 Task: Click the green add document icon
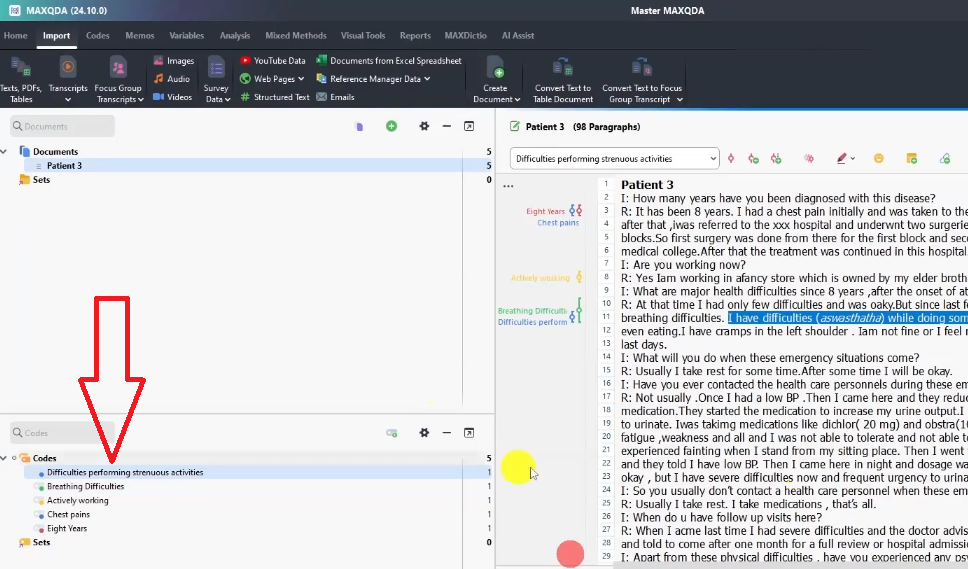[x=391, y=126]
